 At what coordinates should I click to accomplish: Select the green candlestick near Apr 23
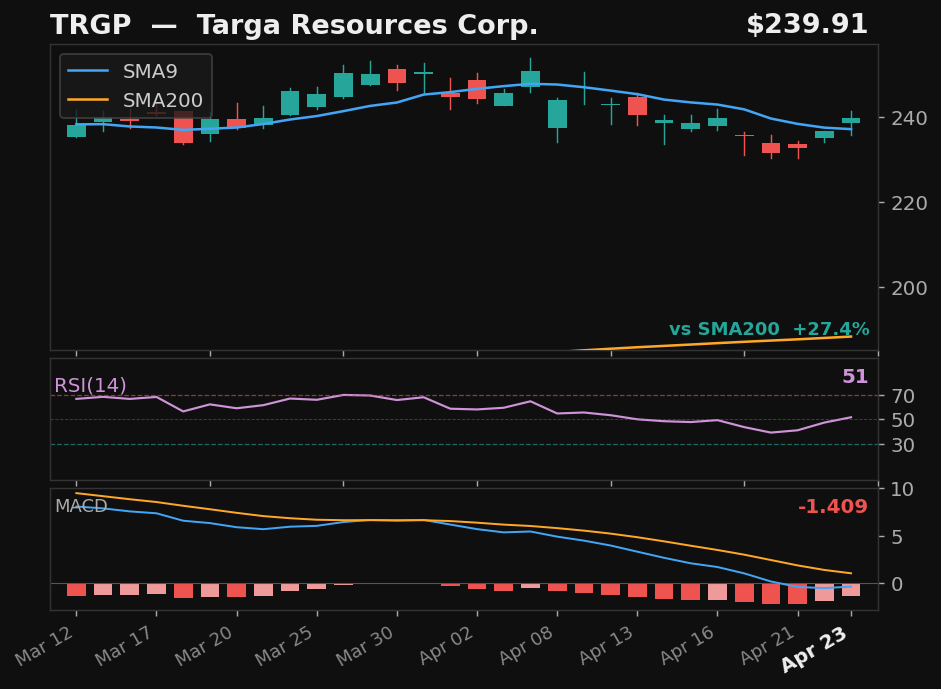852,120
